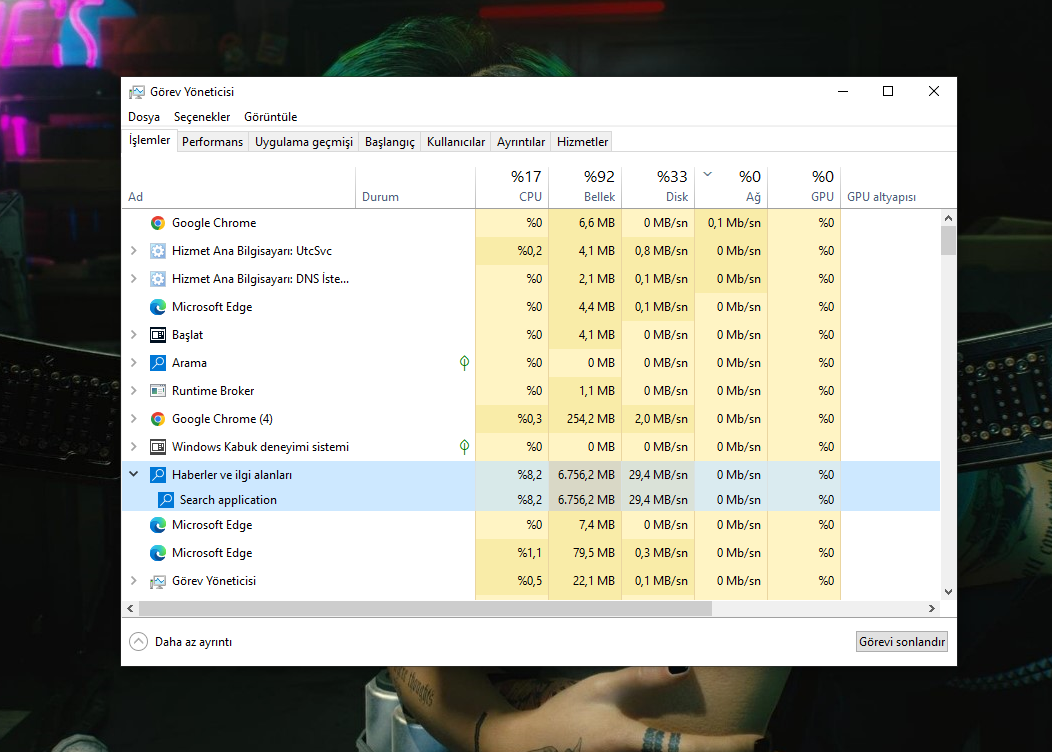This screenshot has width=1052, height=752.
Task: Sort by the GPU column header
Action: point(804,186)
